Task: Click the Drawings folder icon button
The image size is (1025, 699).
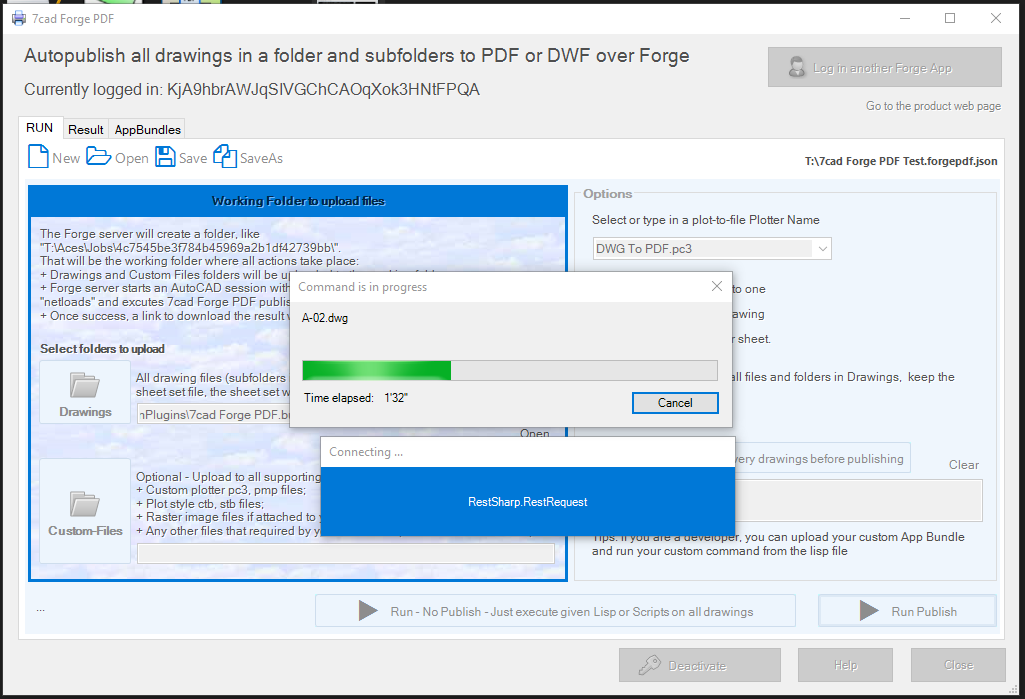Action: [85, 392]
